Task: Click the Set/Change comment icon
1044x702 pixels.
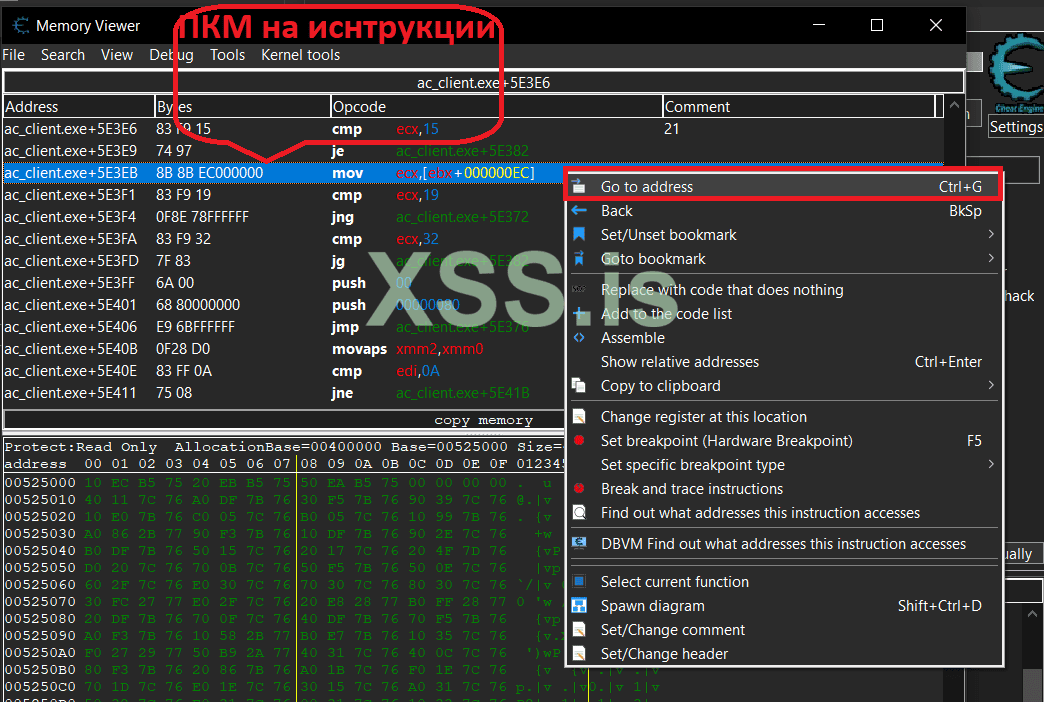Action: pyautogui.click(x=579, y=630)
